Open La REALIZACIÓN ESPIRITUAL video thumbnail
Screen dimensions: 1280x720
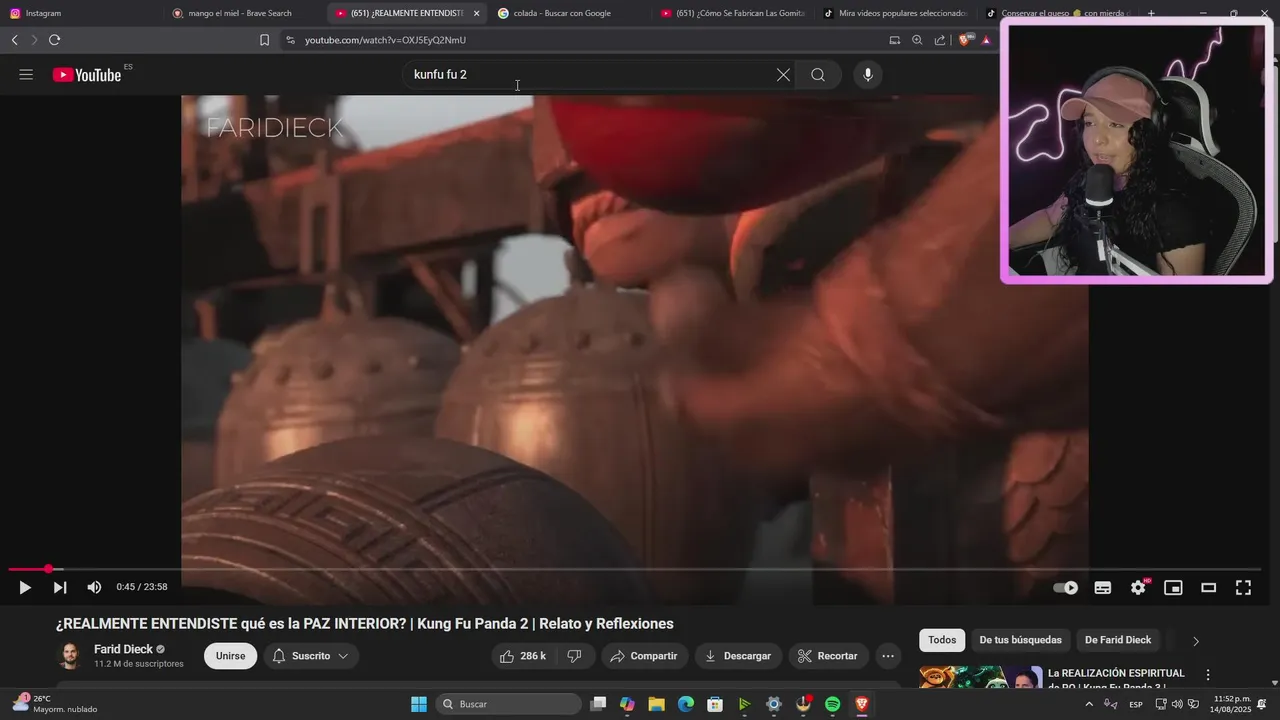981,677
